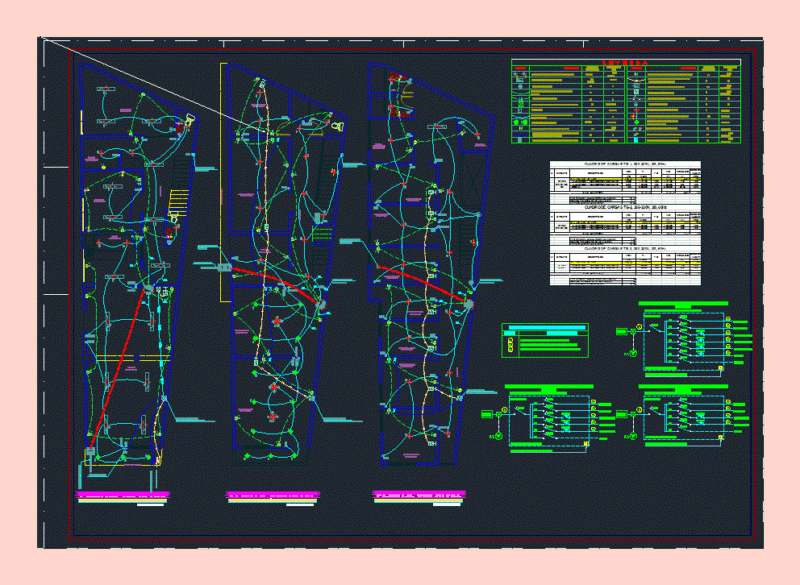Select the title of the topmost white load table

coord(625,164)
